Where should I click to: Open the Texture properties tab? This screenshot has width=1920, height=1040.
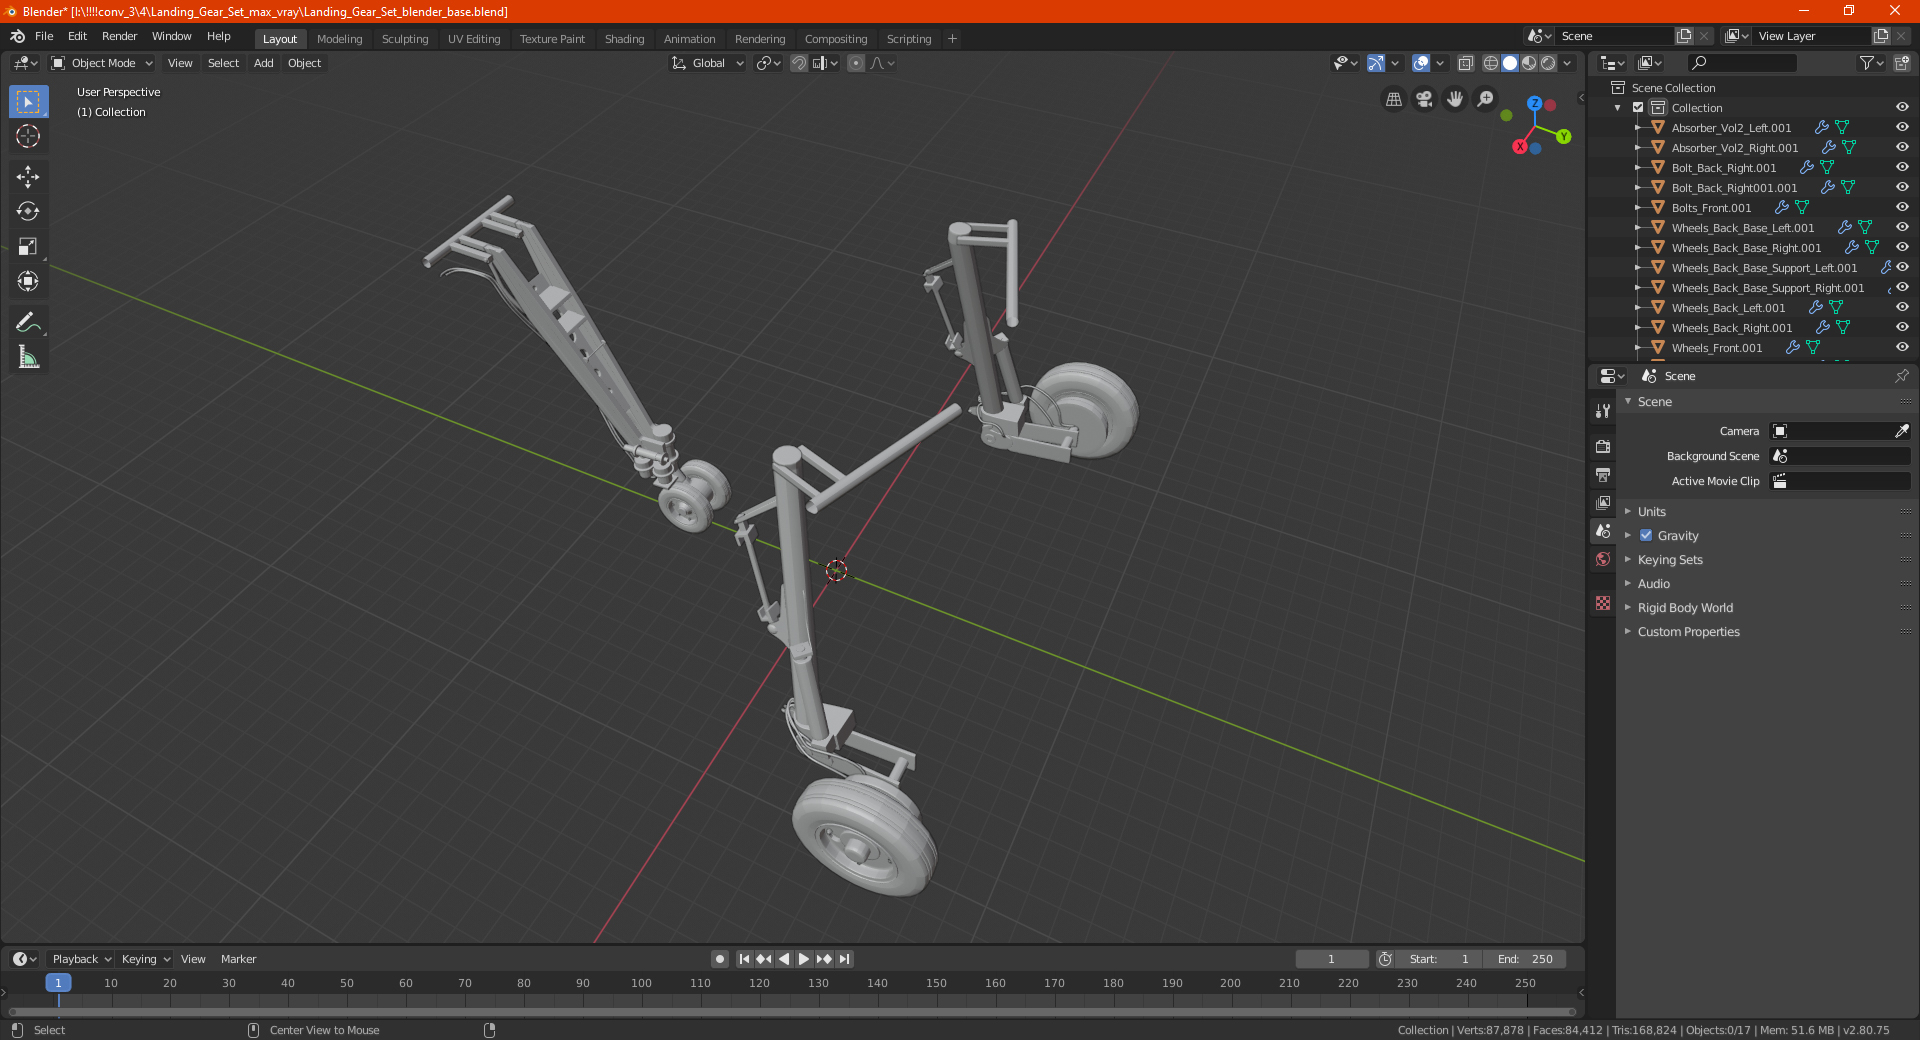click(x=1603, y=603)
